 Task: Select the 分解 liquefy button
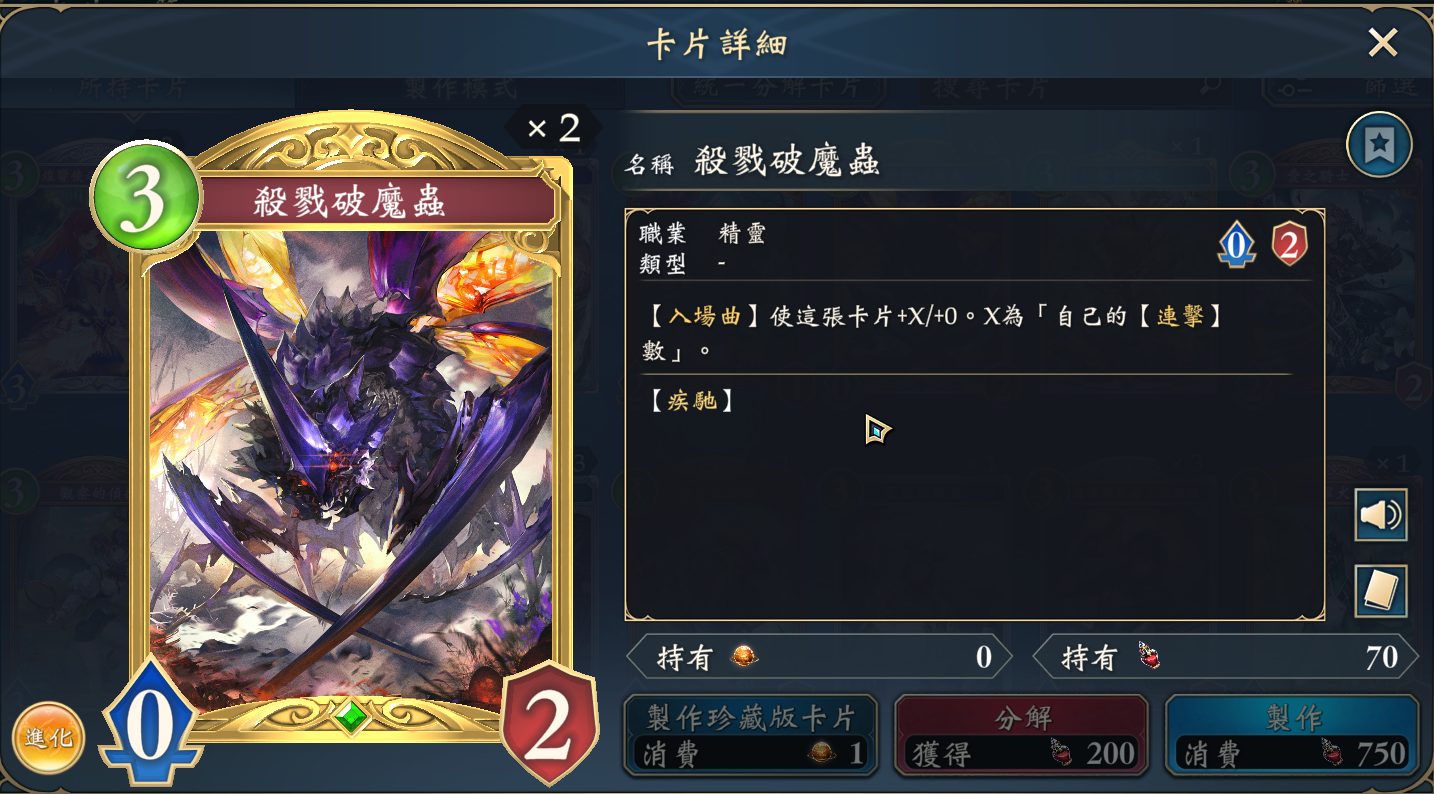click(1021, 736)
